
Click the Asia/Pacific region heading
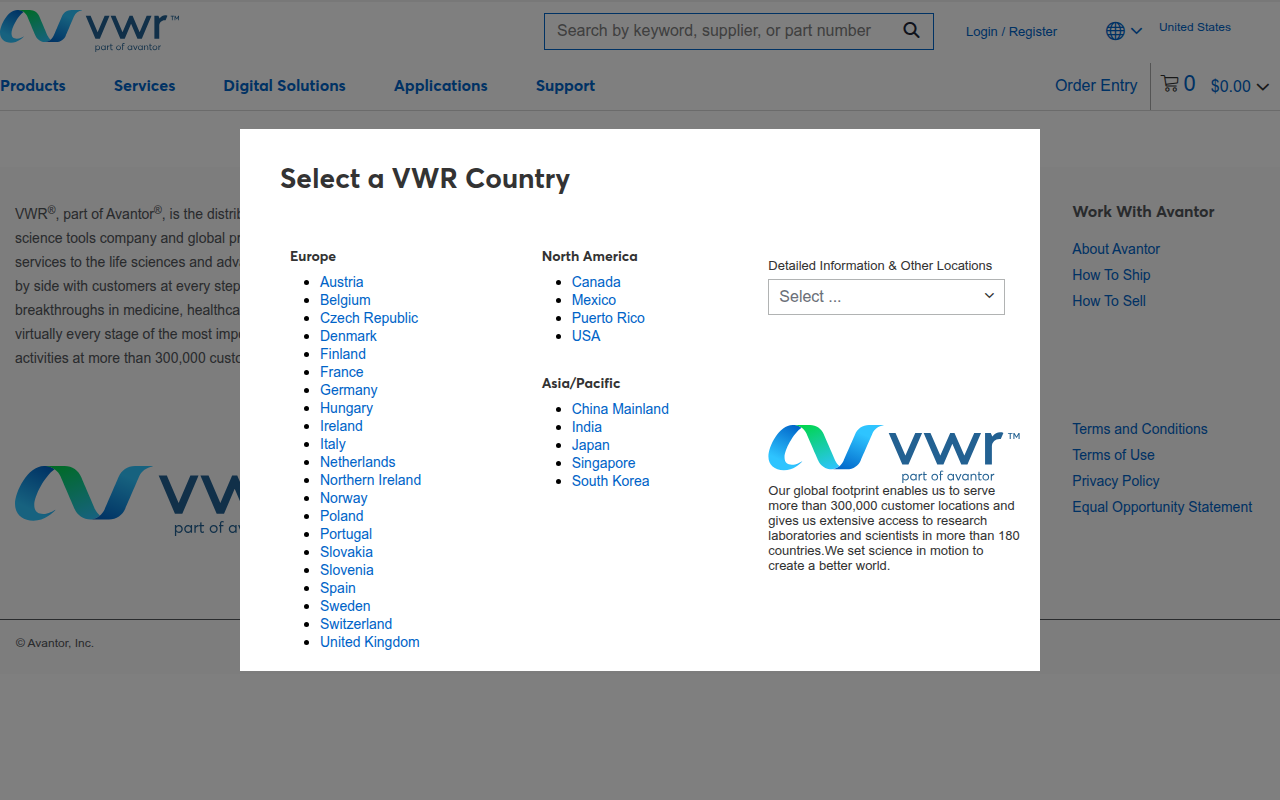pyautogui.click(x=581, y=383)
